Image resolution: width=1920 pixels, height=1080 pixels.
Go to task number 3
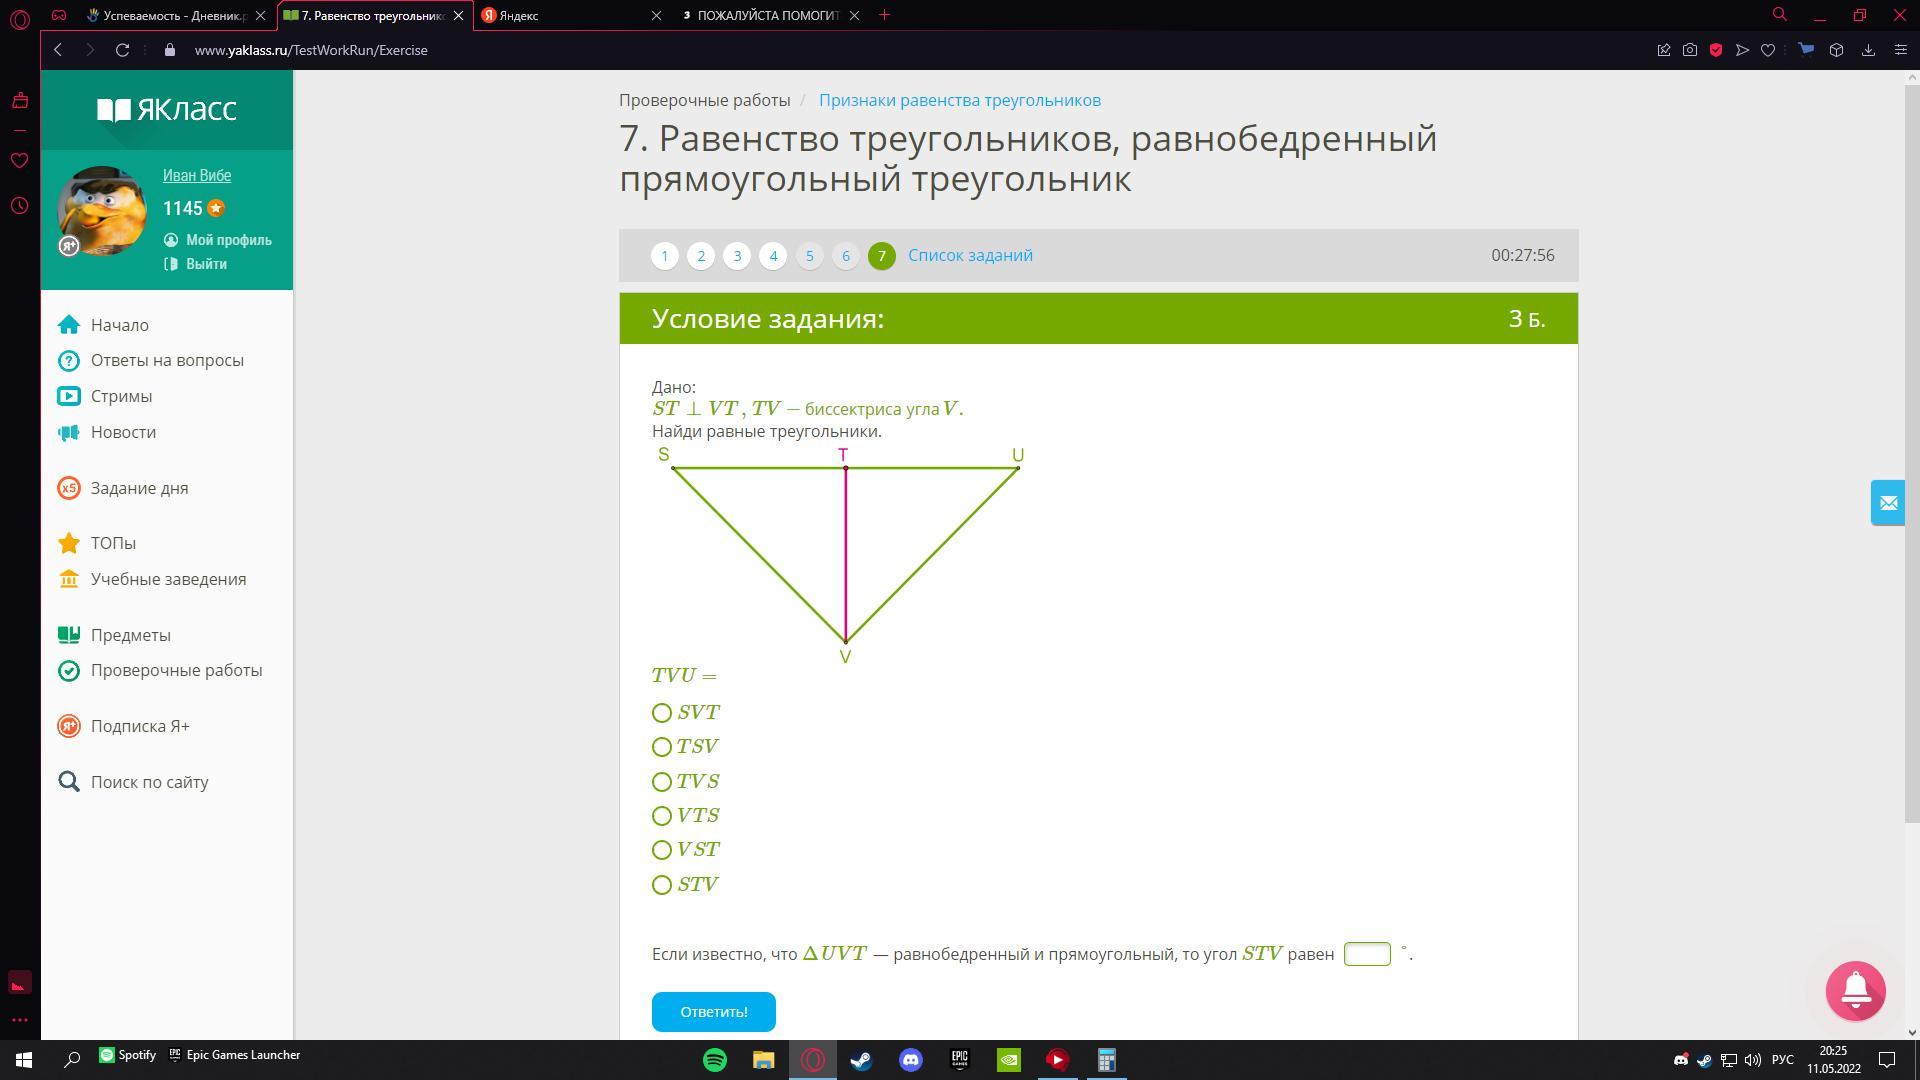(x=737, y=256)
